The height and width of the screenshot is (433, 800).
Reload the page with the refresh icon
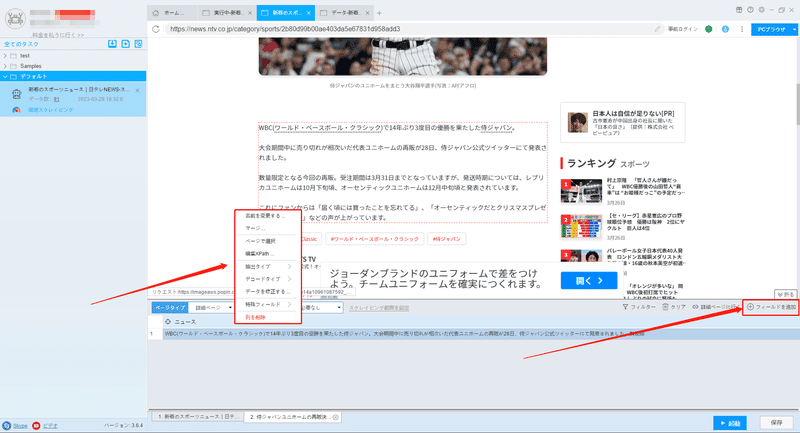coord(156,29)
